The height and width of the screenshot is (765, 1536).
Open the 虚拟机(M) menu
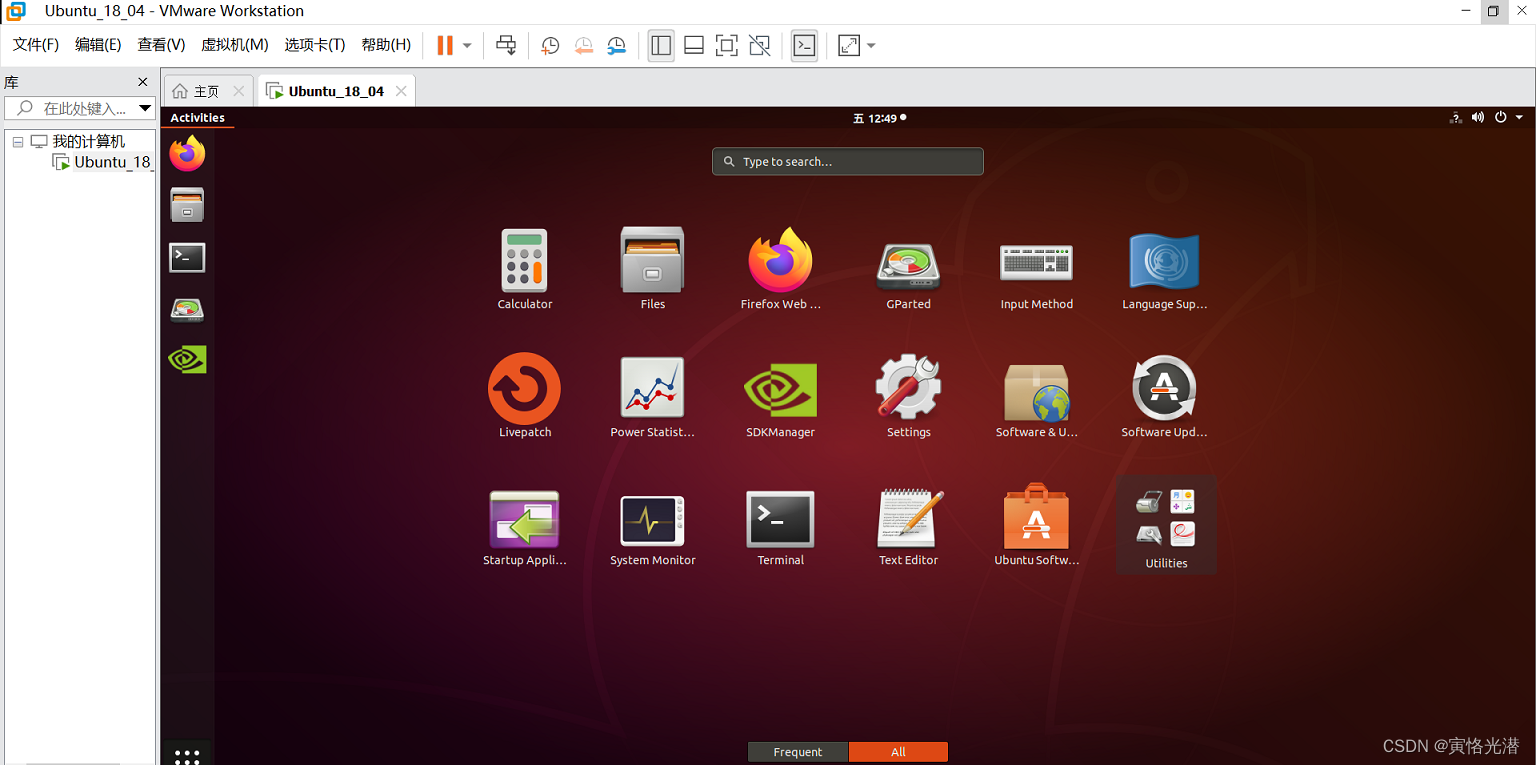235,45
